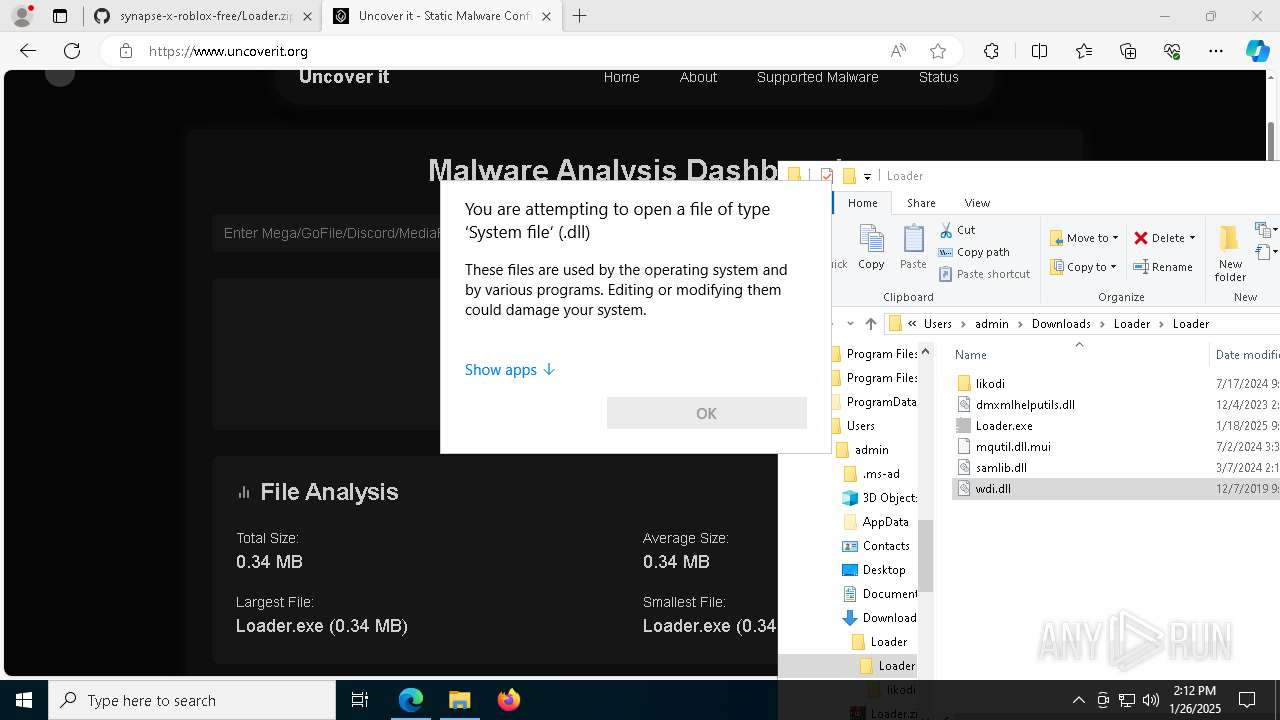Toggle read aloud icon in address bar

click(x=898, y=51)
